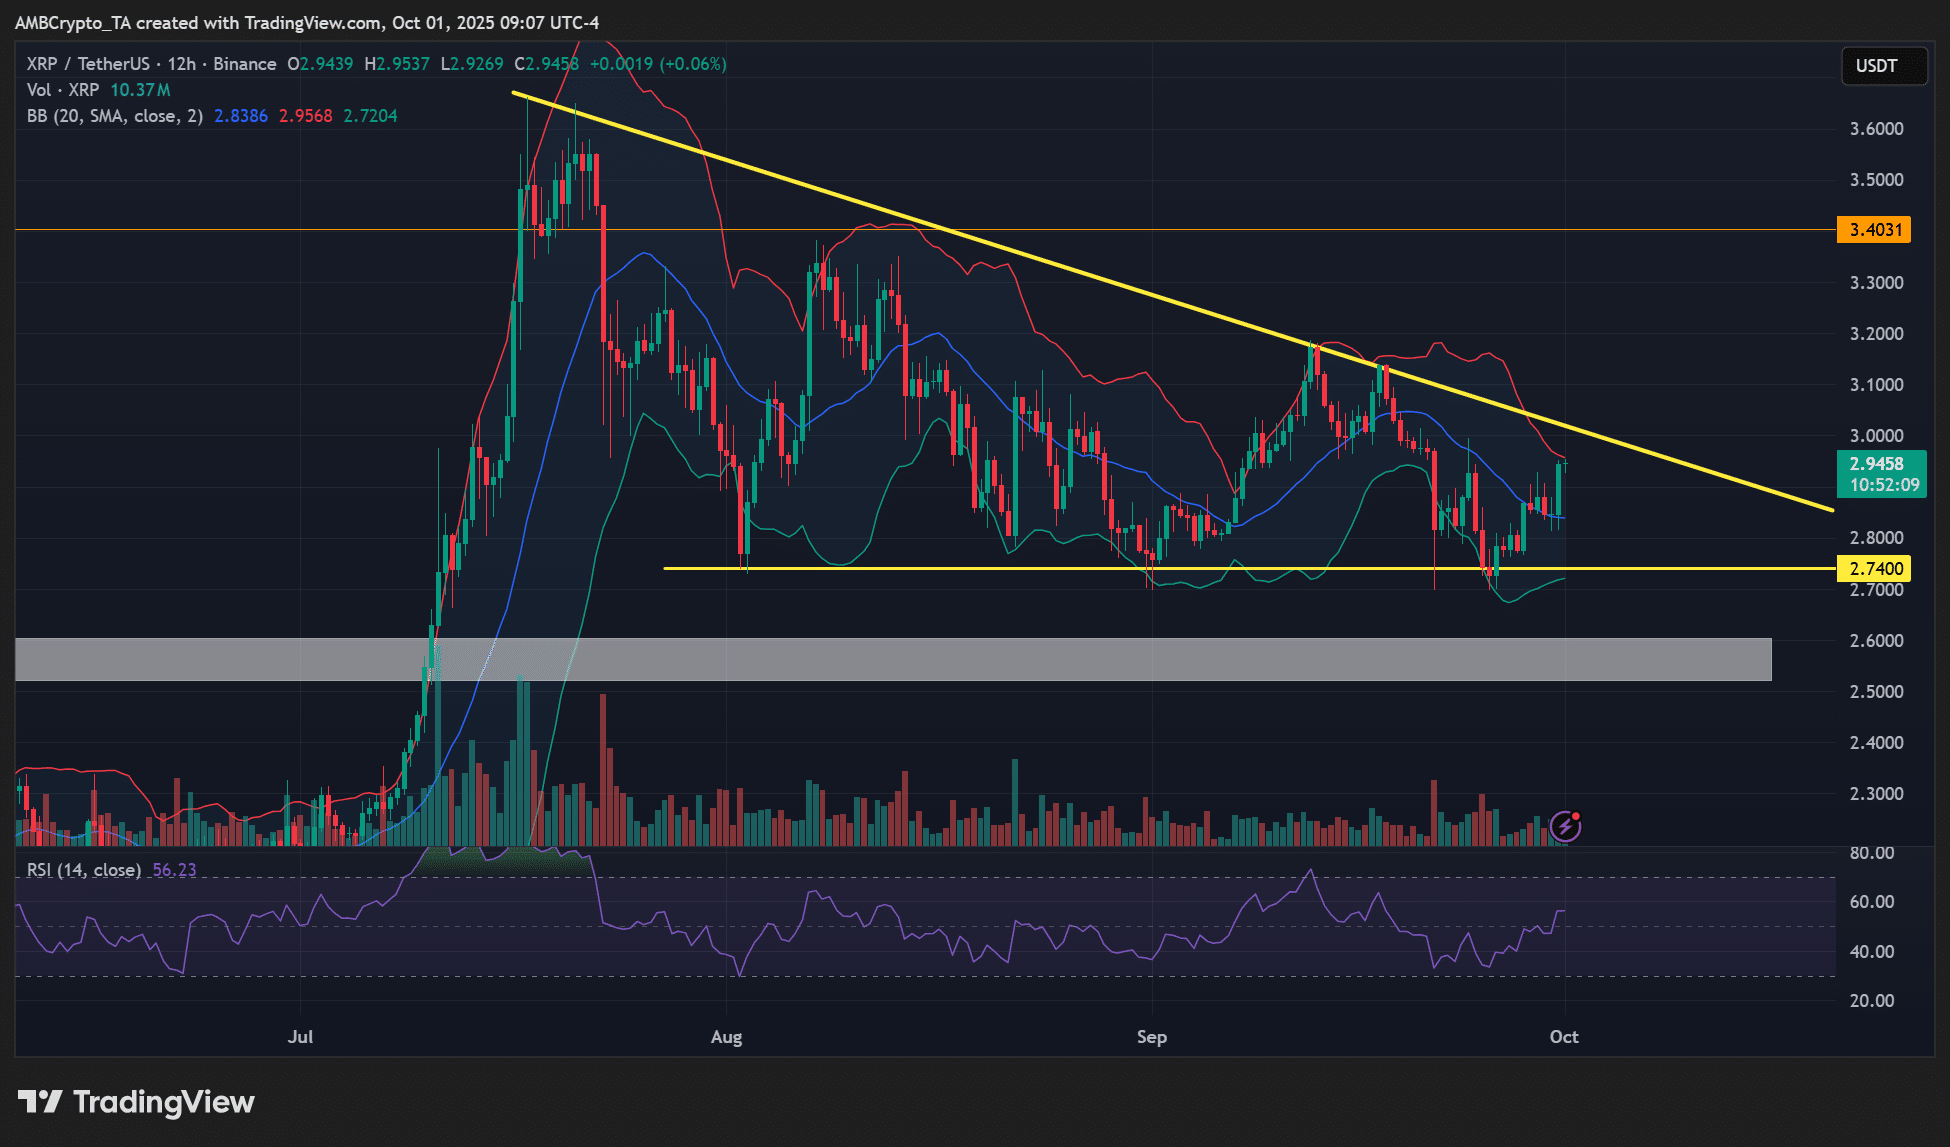Click the RSI (14, close) indicator label
Viewport: 1950px width, 1147px height.
[84, 870]
